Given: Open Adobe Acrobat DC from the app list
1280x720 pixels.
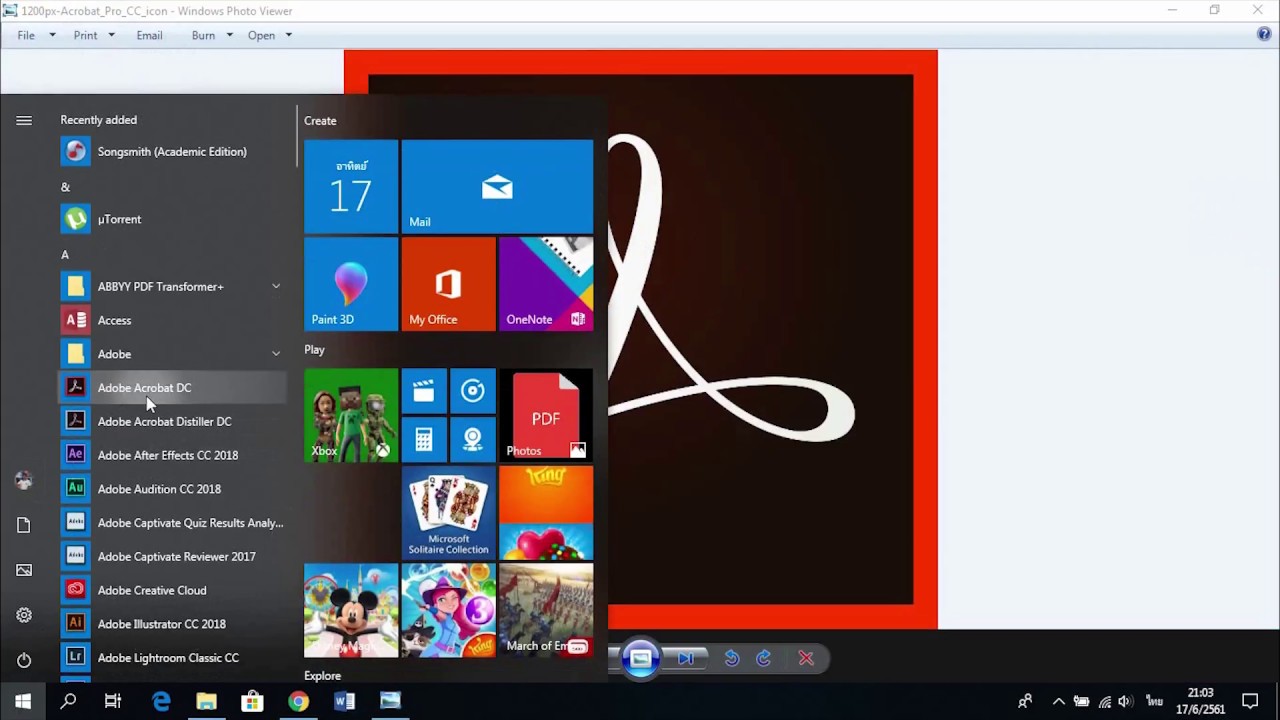Looking at the screenshot, I should pyautogui.click(x=172, y=388).
